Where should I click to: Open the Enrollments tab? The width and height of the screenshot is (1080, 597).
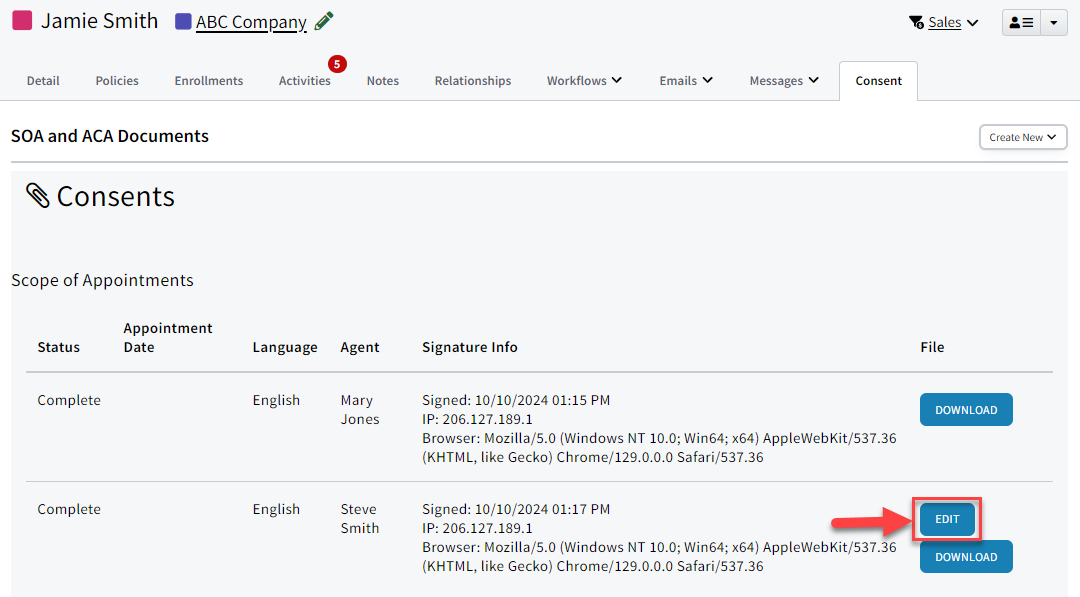[208, 80]
